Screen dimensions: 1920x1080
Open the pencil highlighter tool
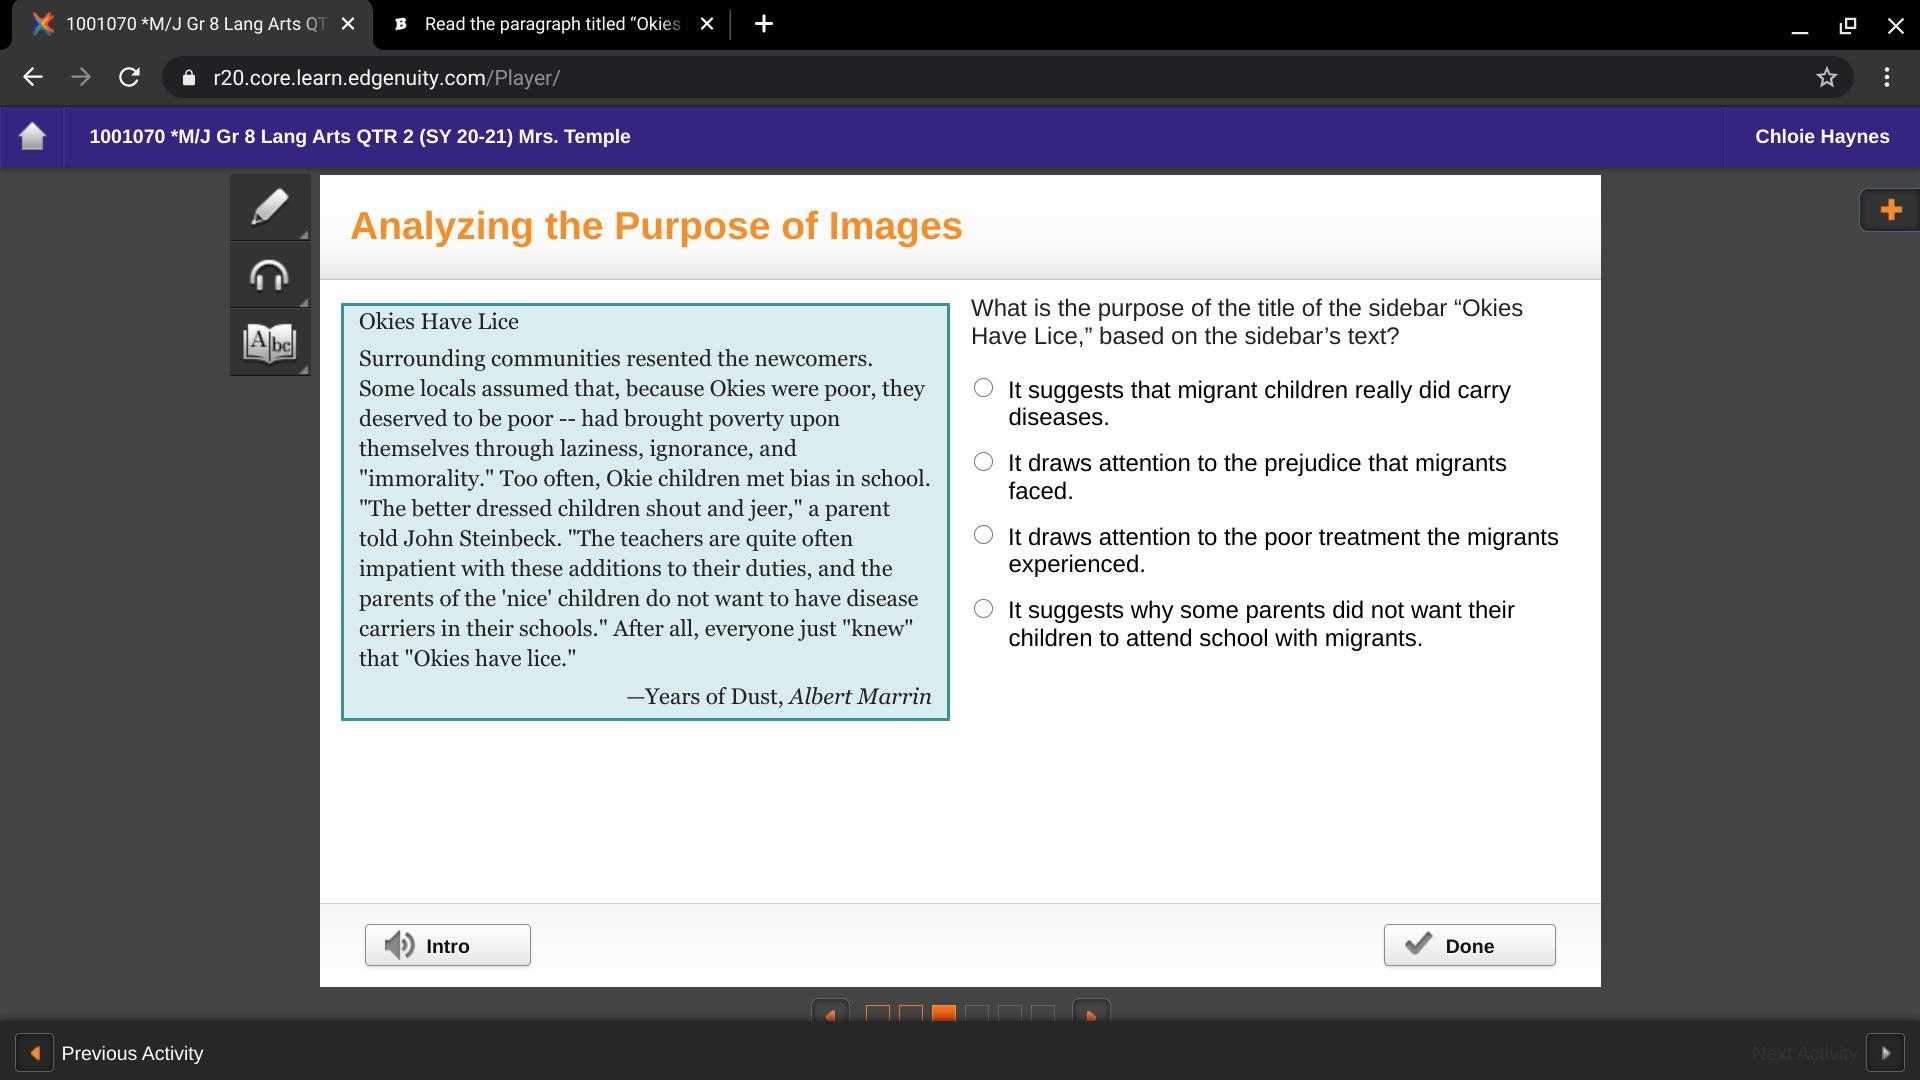(x=269, y=207)
